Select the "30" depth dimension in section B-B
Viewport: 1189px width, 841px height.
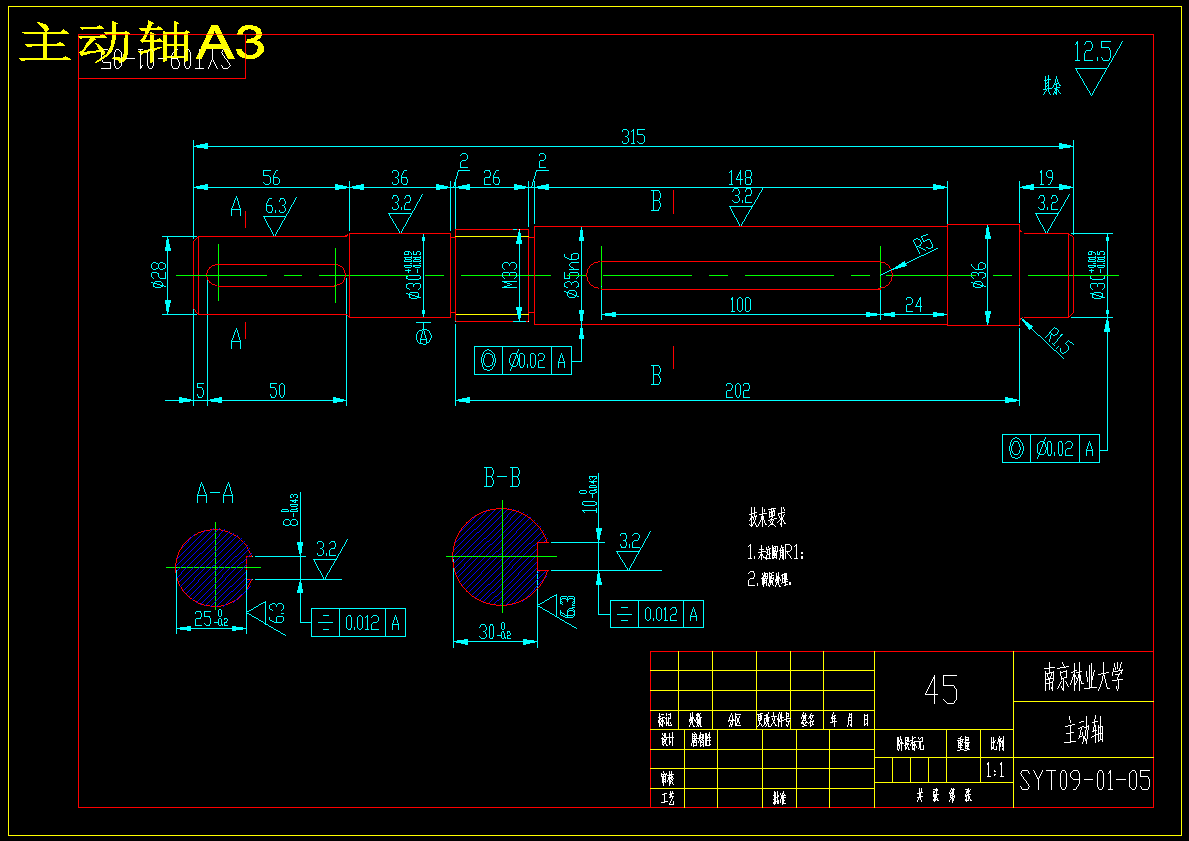pos(496,631)
